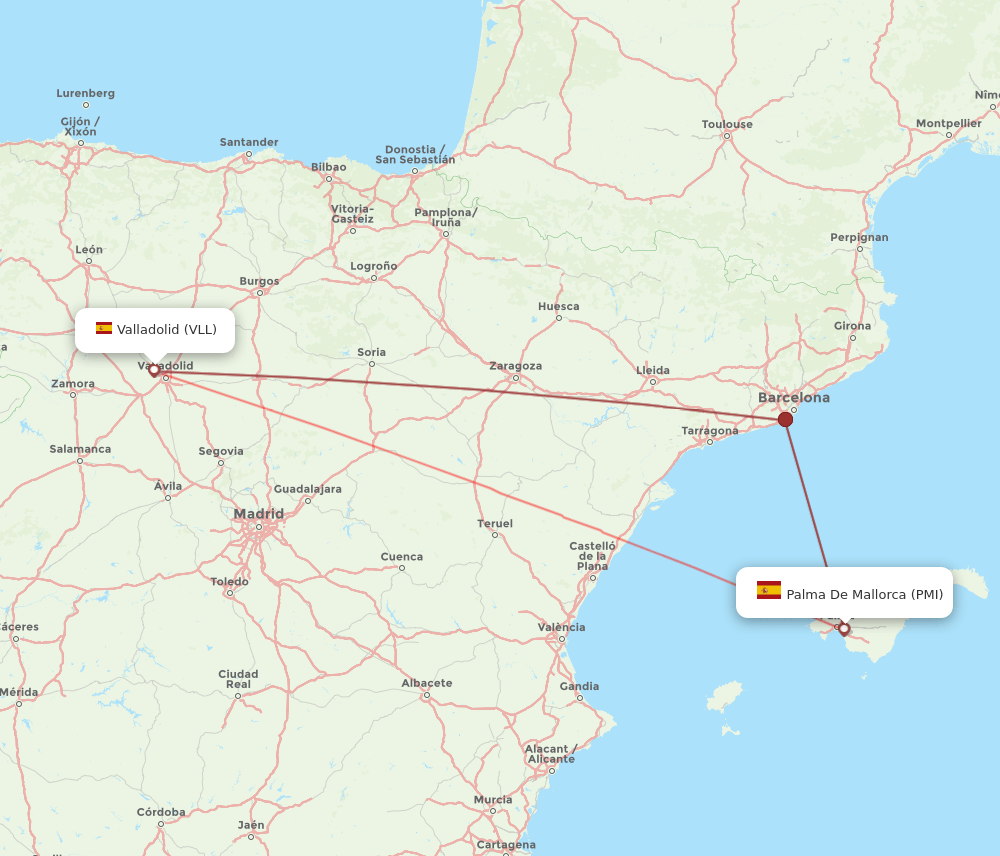Click the Gandia city label
1000x856 pixels.
pyautogui.click(x=579, y=686)
